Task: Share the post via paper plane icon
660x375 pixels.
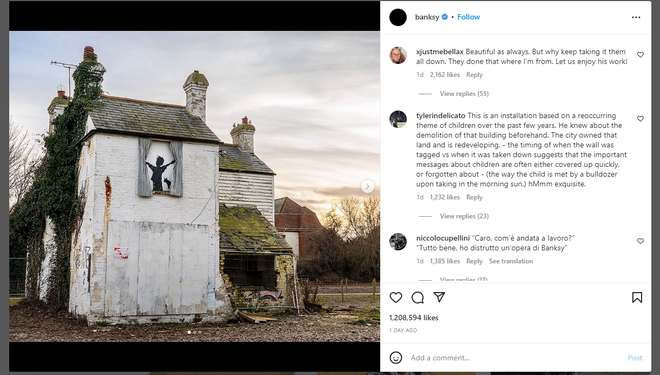Action: (439, 297)
